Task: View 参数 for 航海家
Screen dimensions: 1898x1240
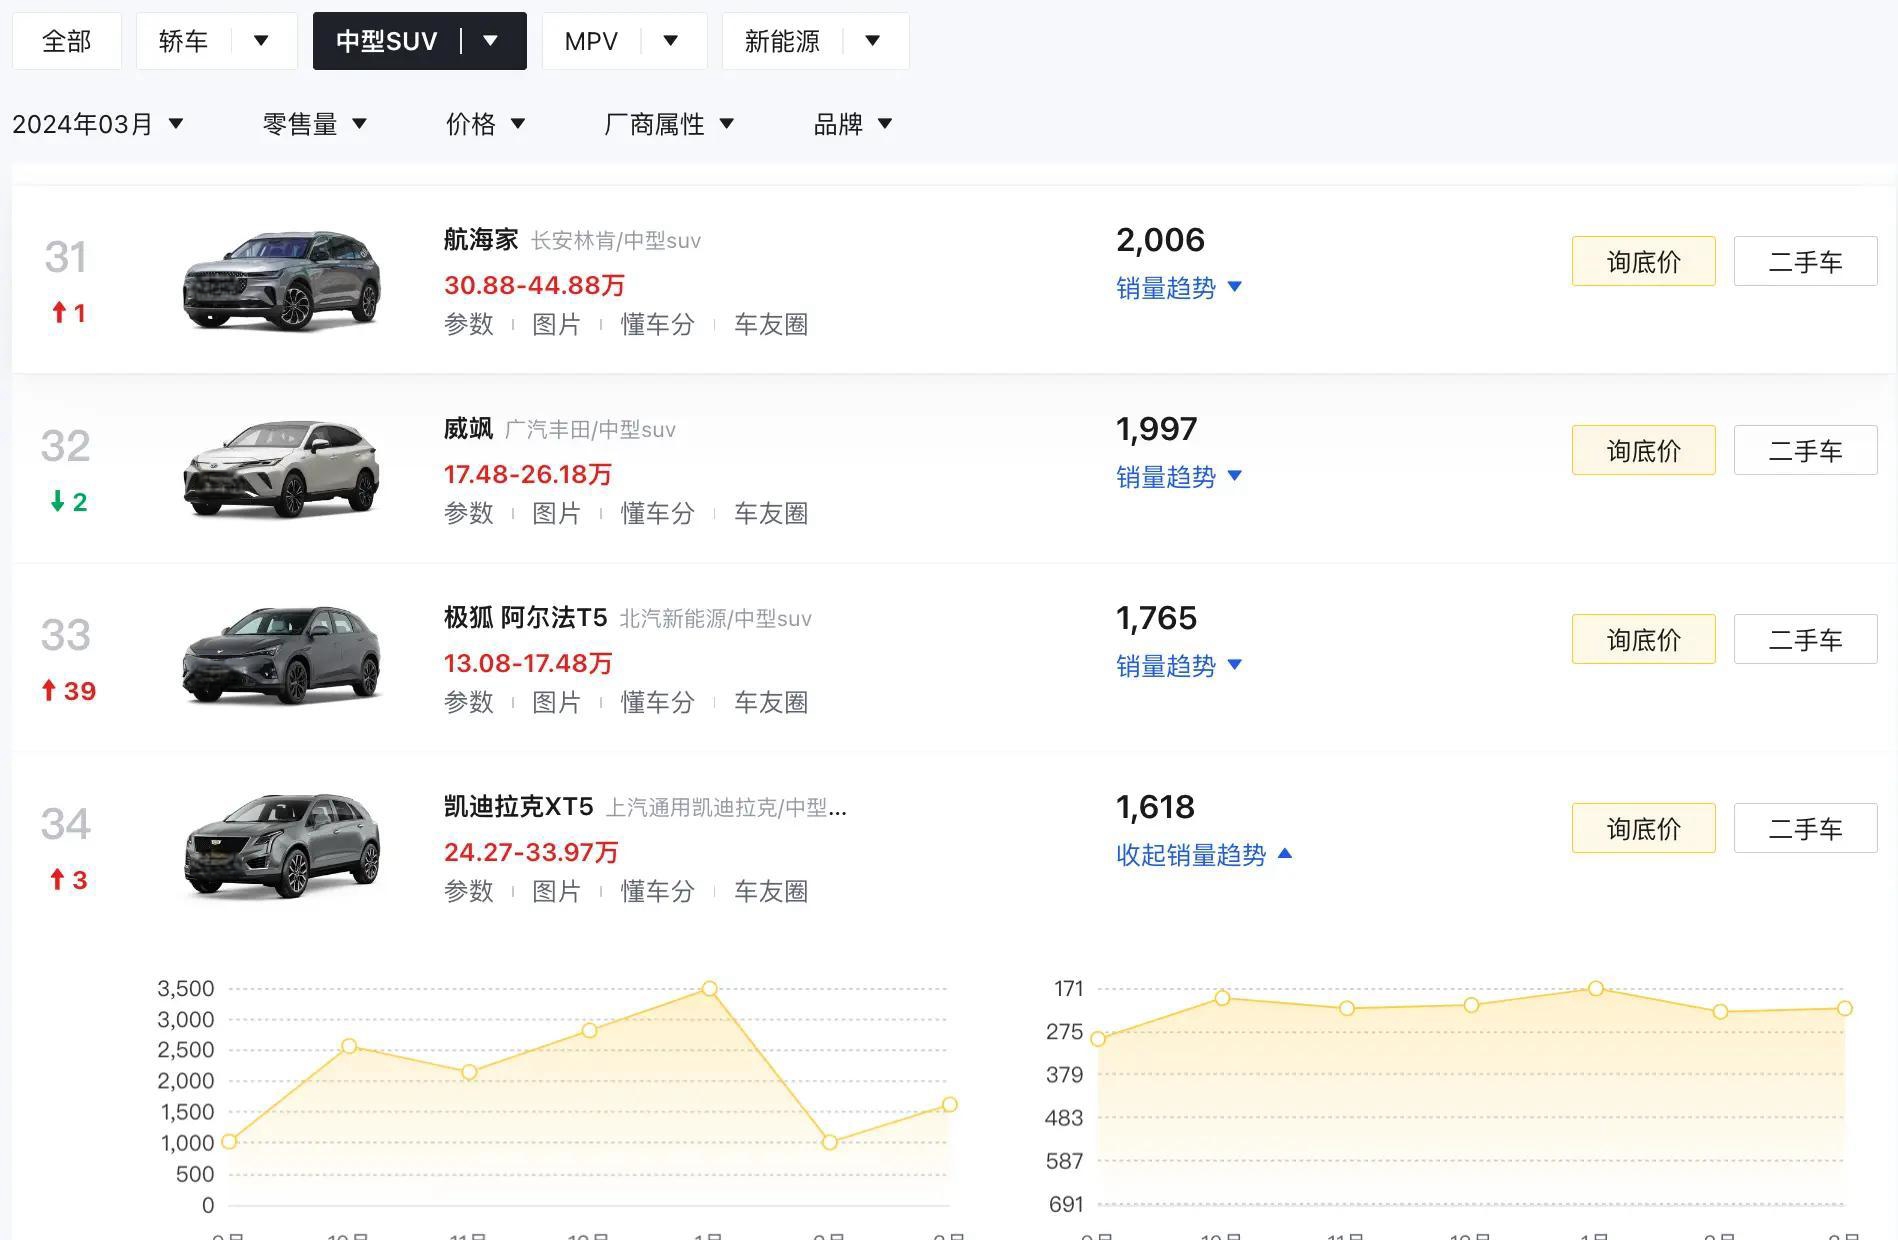Action: click(469, 324)
